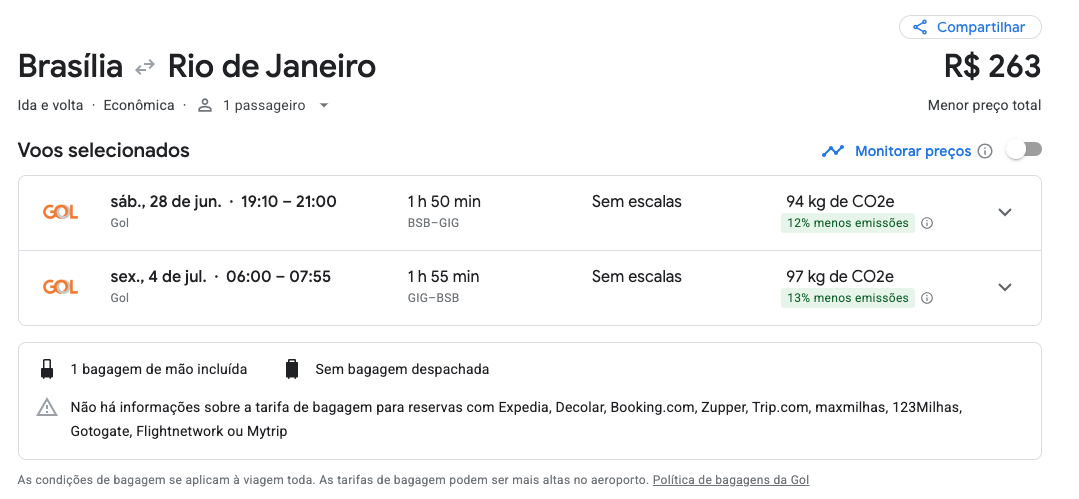The height and width of the screenshot is (499, 1079).
Task: Click the info icon next to Monitorar preços
Action: [985, 151]
